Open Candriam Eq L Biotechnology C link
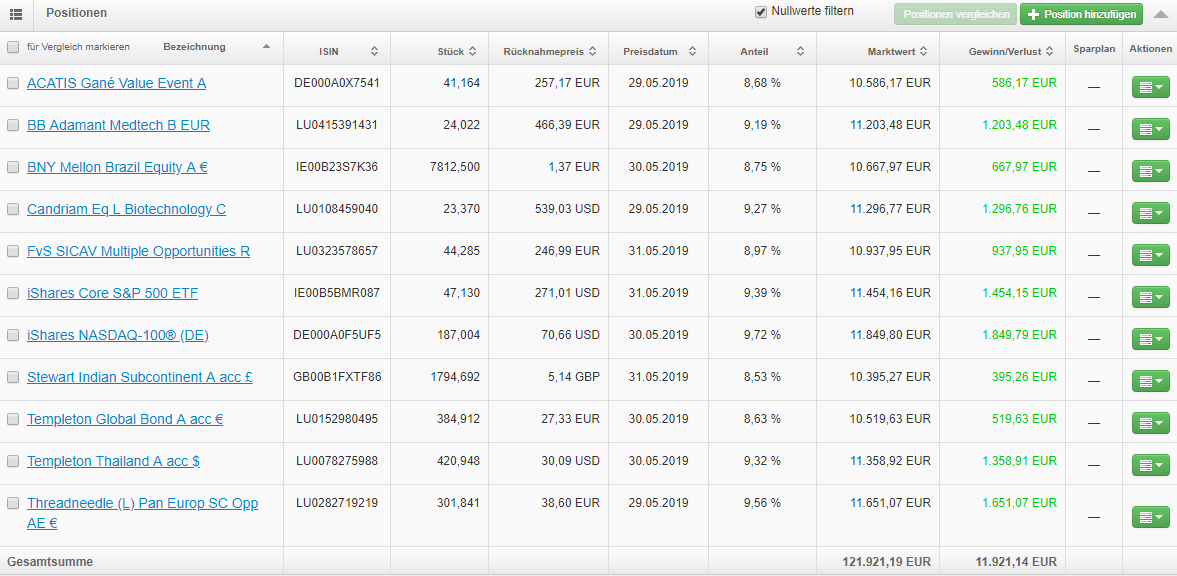The image size is (1177, 576). coord(126,210)
